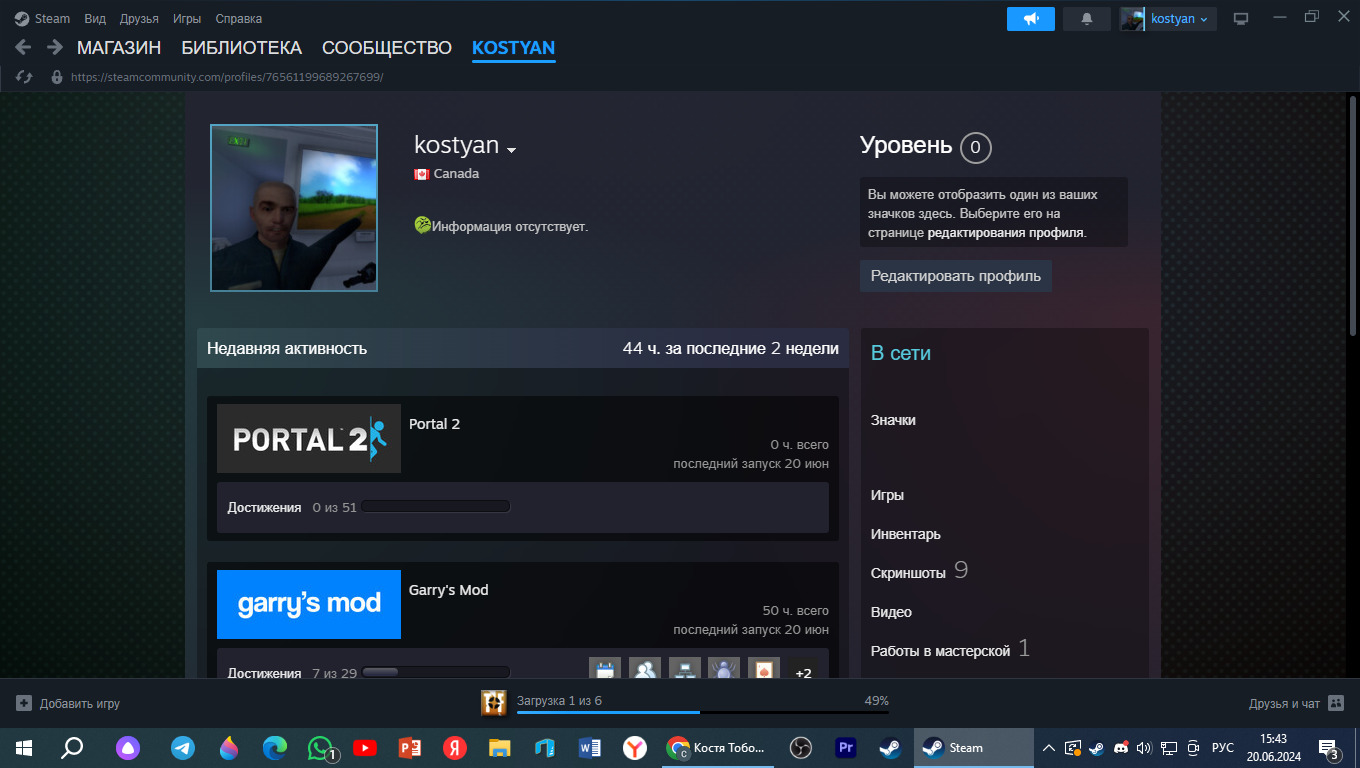Reload the page with the refresh icon

coord(25,77)
